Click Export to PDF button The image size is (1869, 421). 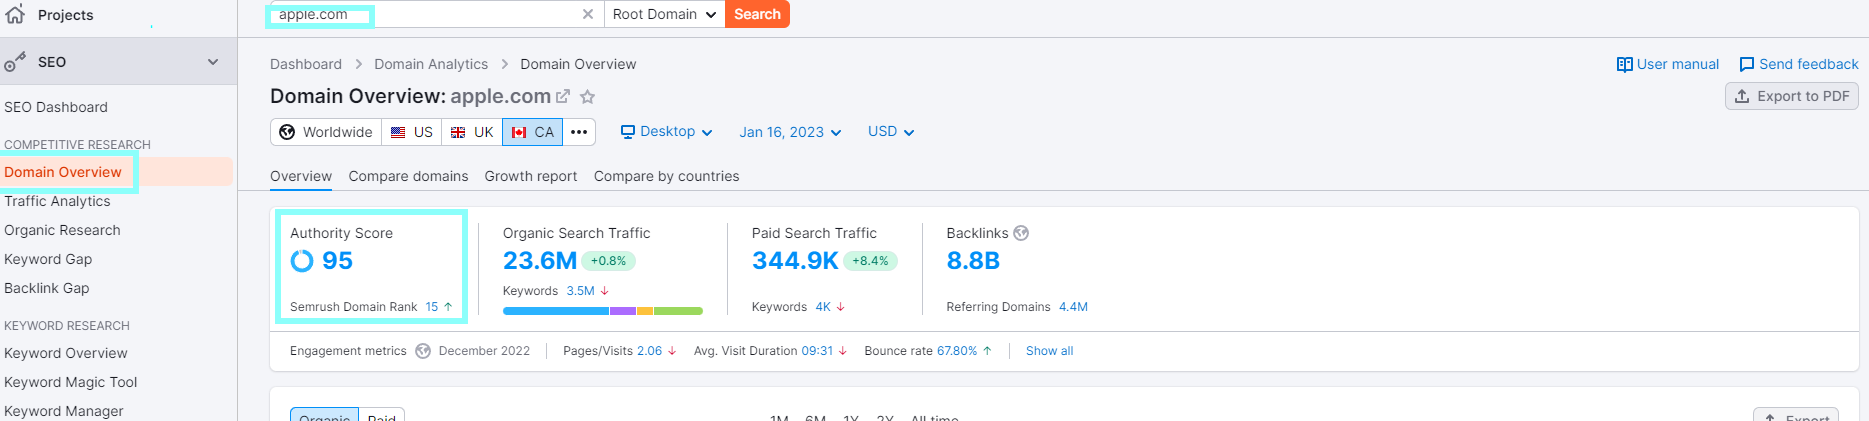1792,96
